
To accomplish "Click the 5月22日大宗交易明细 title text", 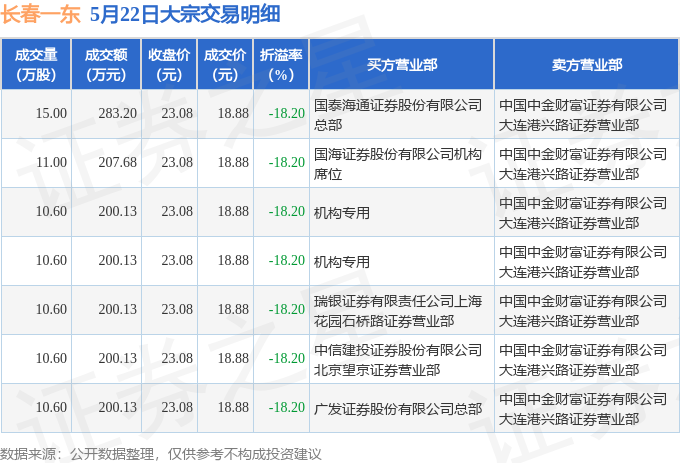I will (185, 14).
